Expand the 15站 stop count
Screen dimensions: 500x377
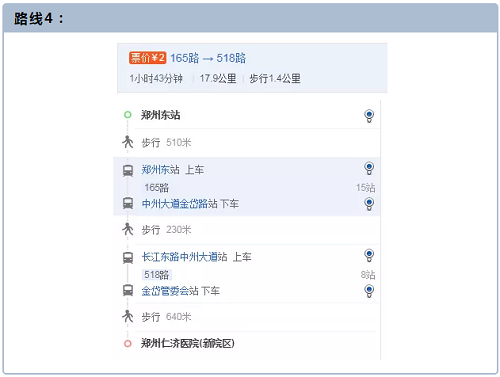coord(366,188)
